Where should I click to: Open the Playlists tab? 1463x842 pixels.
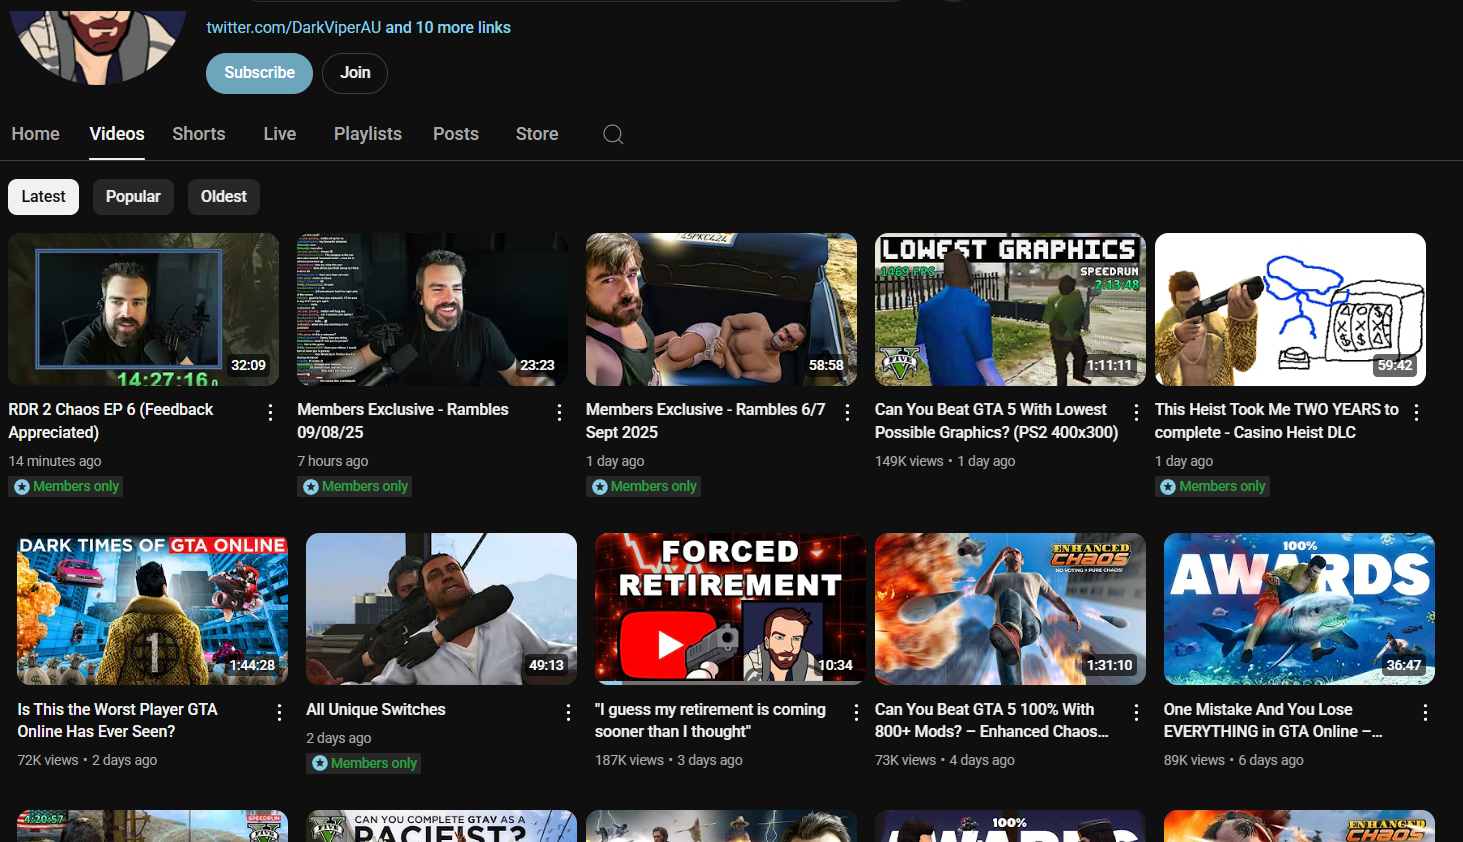click(x=368, y=134)
